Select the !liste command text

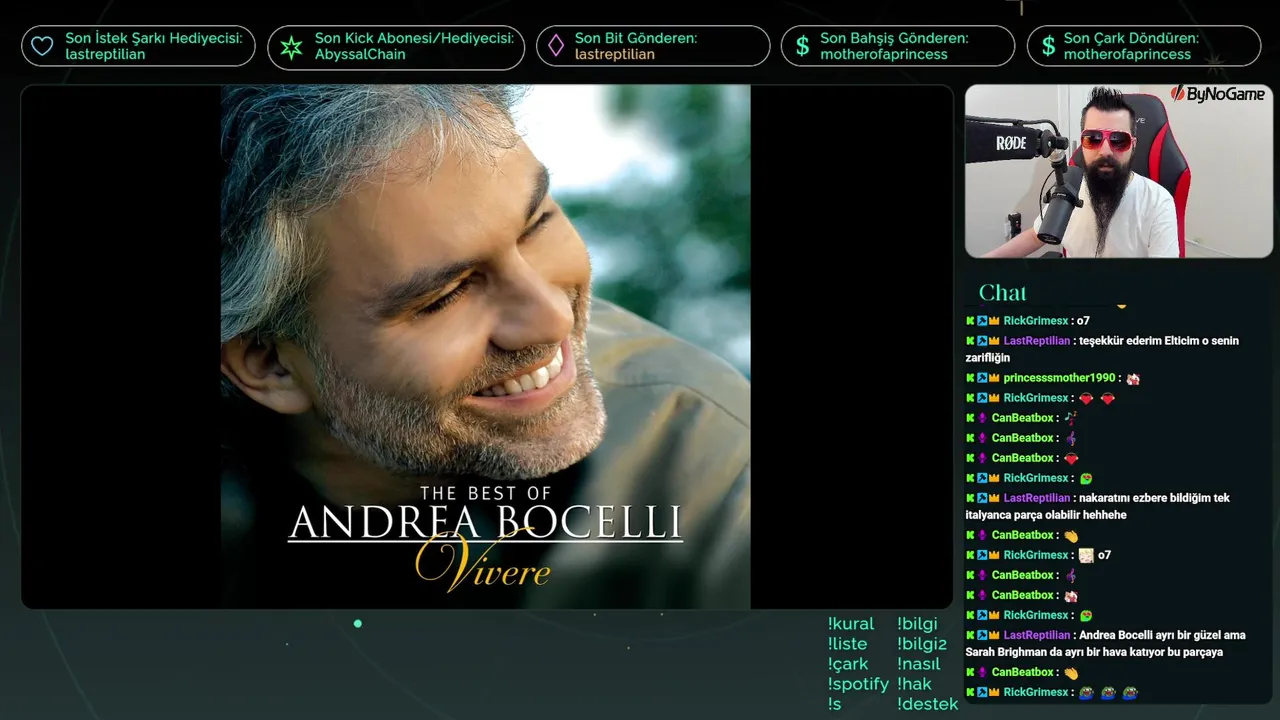click(x=847, y=644)
